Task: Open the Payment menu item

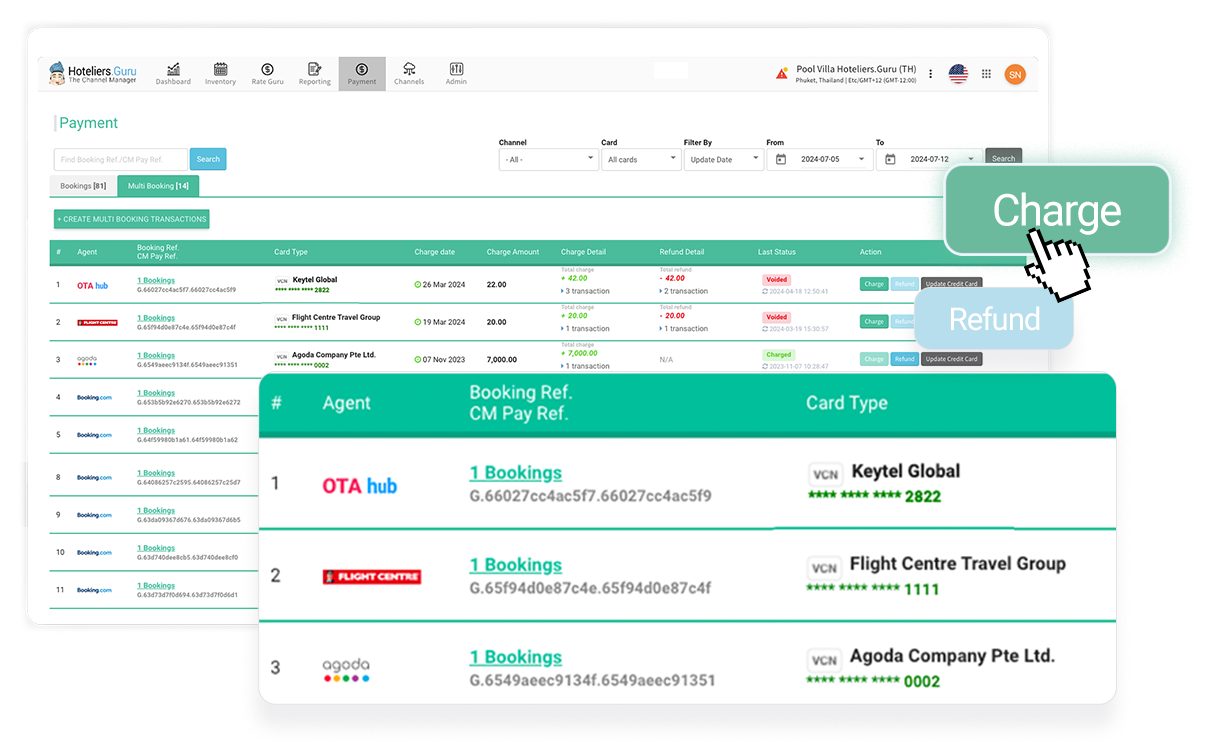Action: (x=362, y=73)
